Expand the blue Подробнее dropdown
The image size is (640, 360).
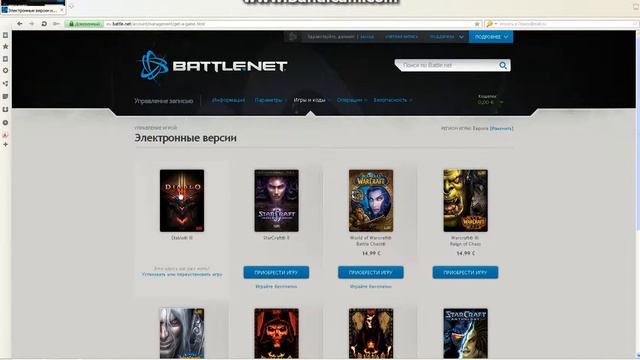[x=491, y=37]
